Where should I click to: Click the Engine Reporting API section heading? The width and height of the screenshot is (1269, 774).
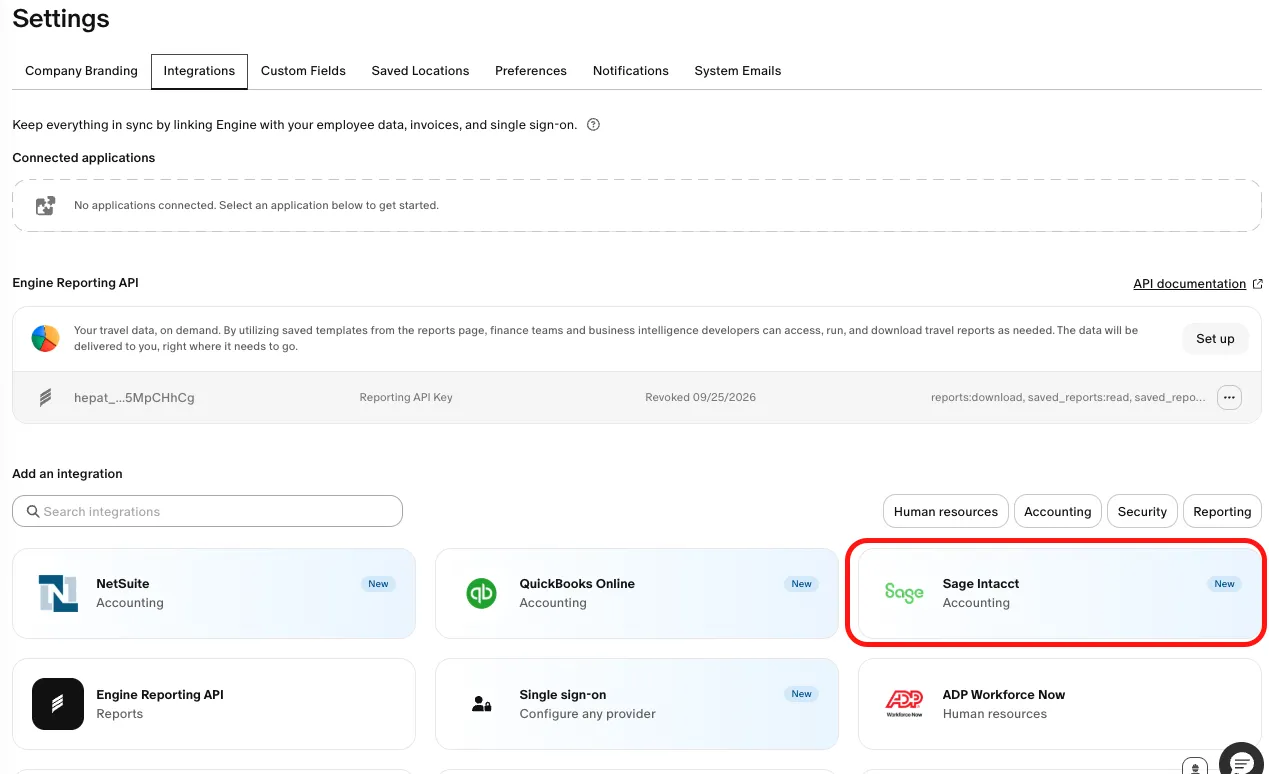(75, 283)
